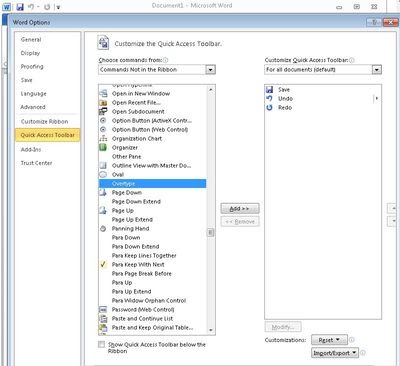Select Para Page Break Before command

[142, 274]
